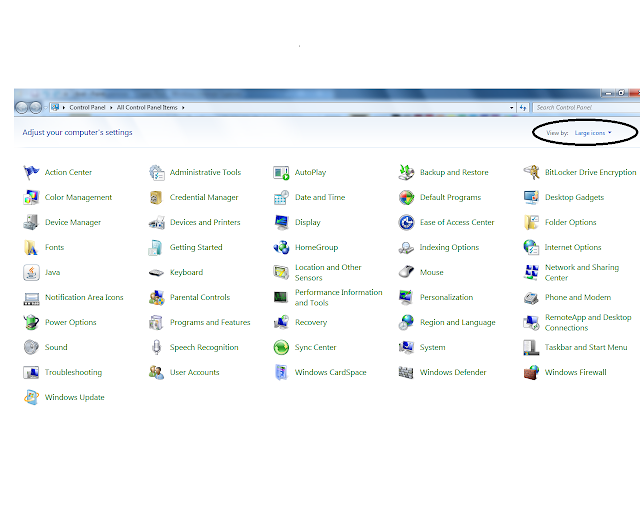Open the Windows Firewall icon

[531, 372]
